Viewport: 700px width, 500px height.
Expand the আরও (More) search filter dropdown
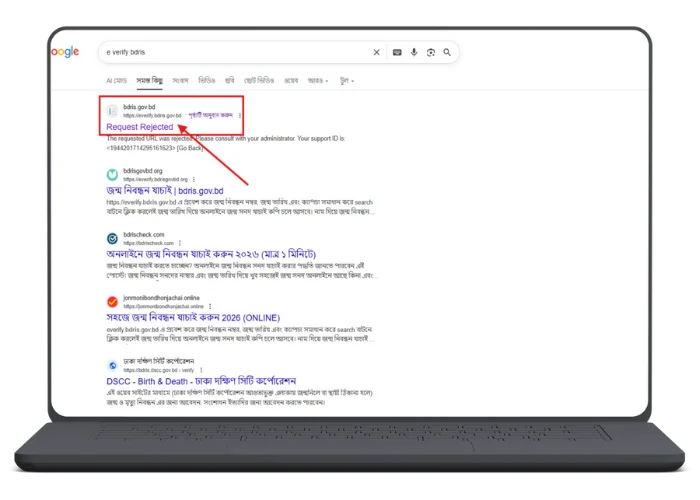(319, 80)
